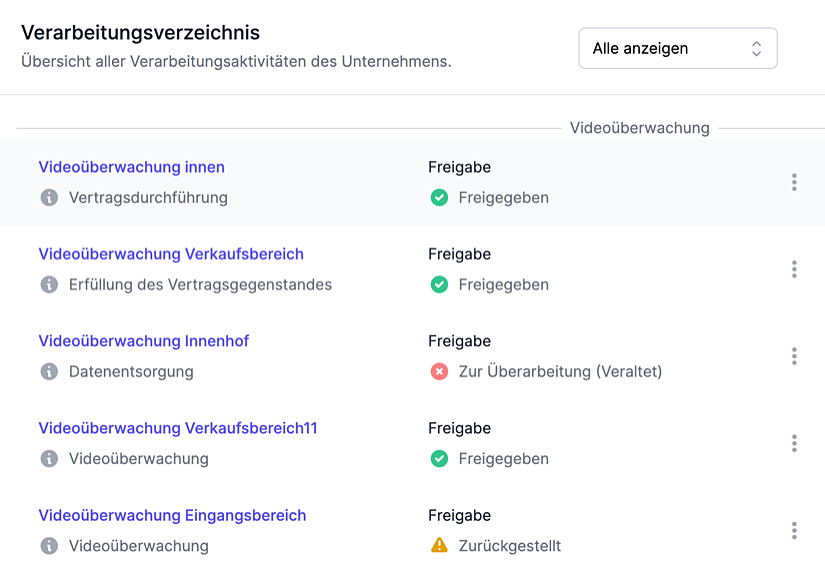825x570 pixels.
Task: Click info icon in Verkaufsbereich11 row
Action: (x=48, y=459)
